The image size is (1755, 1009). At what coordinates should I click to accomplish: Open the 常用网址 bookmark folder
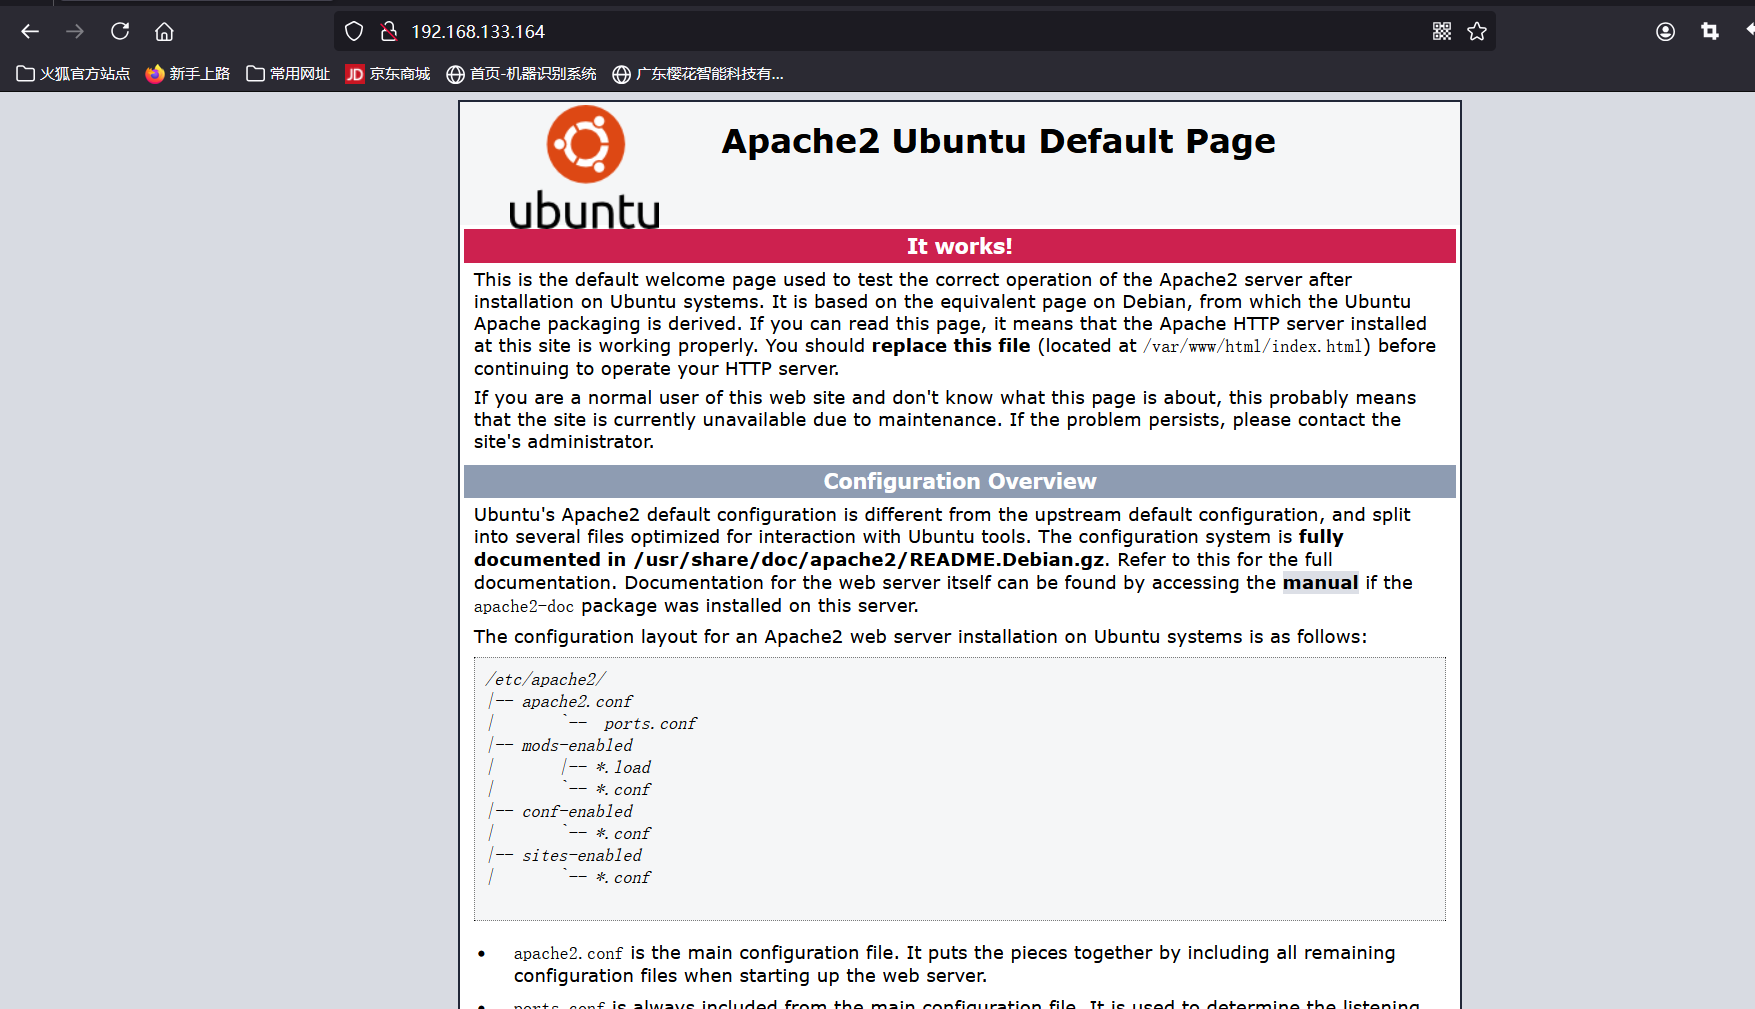288,74
